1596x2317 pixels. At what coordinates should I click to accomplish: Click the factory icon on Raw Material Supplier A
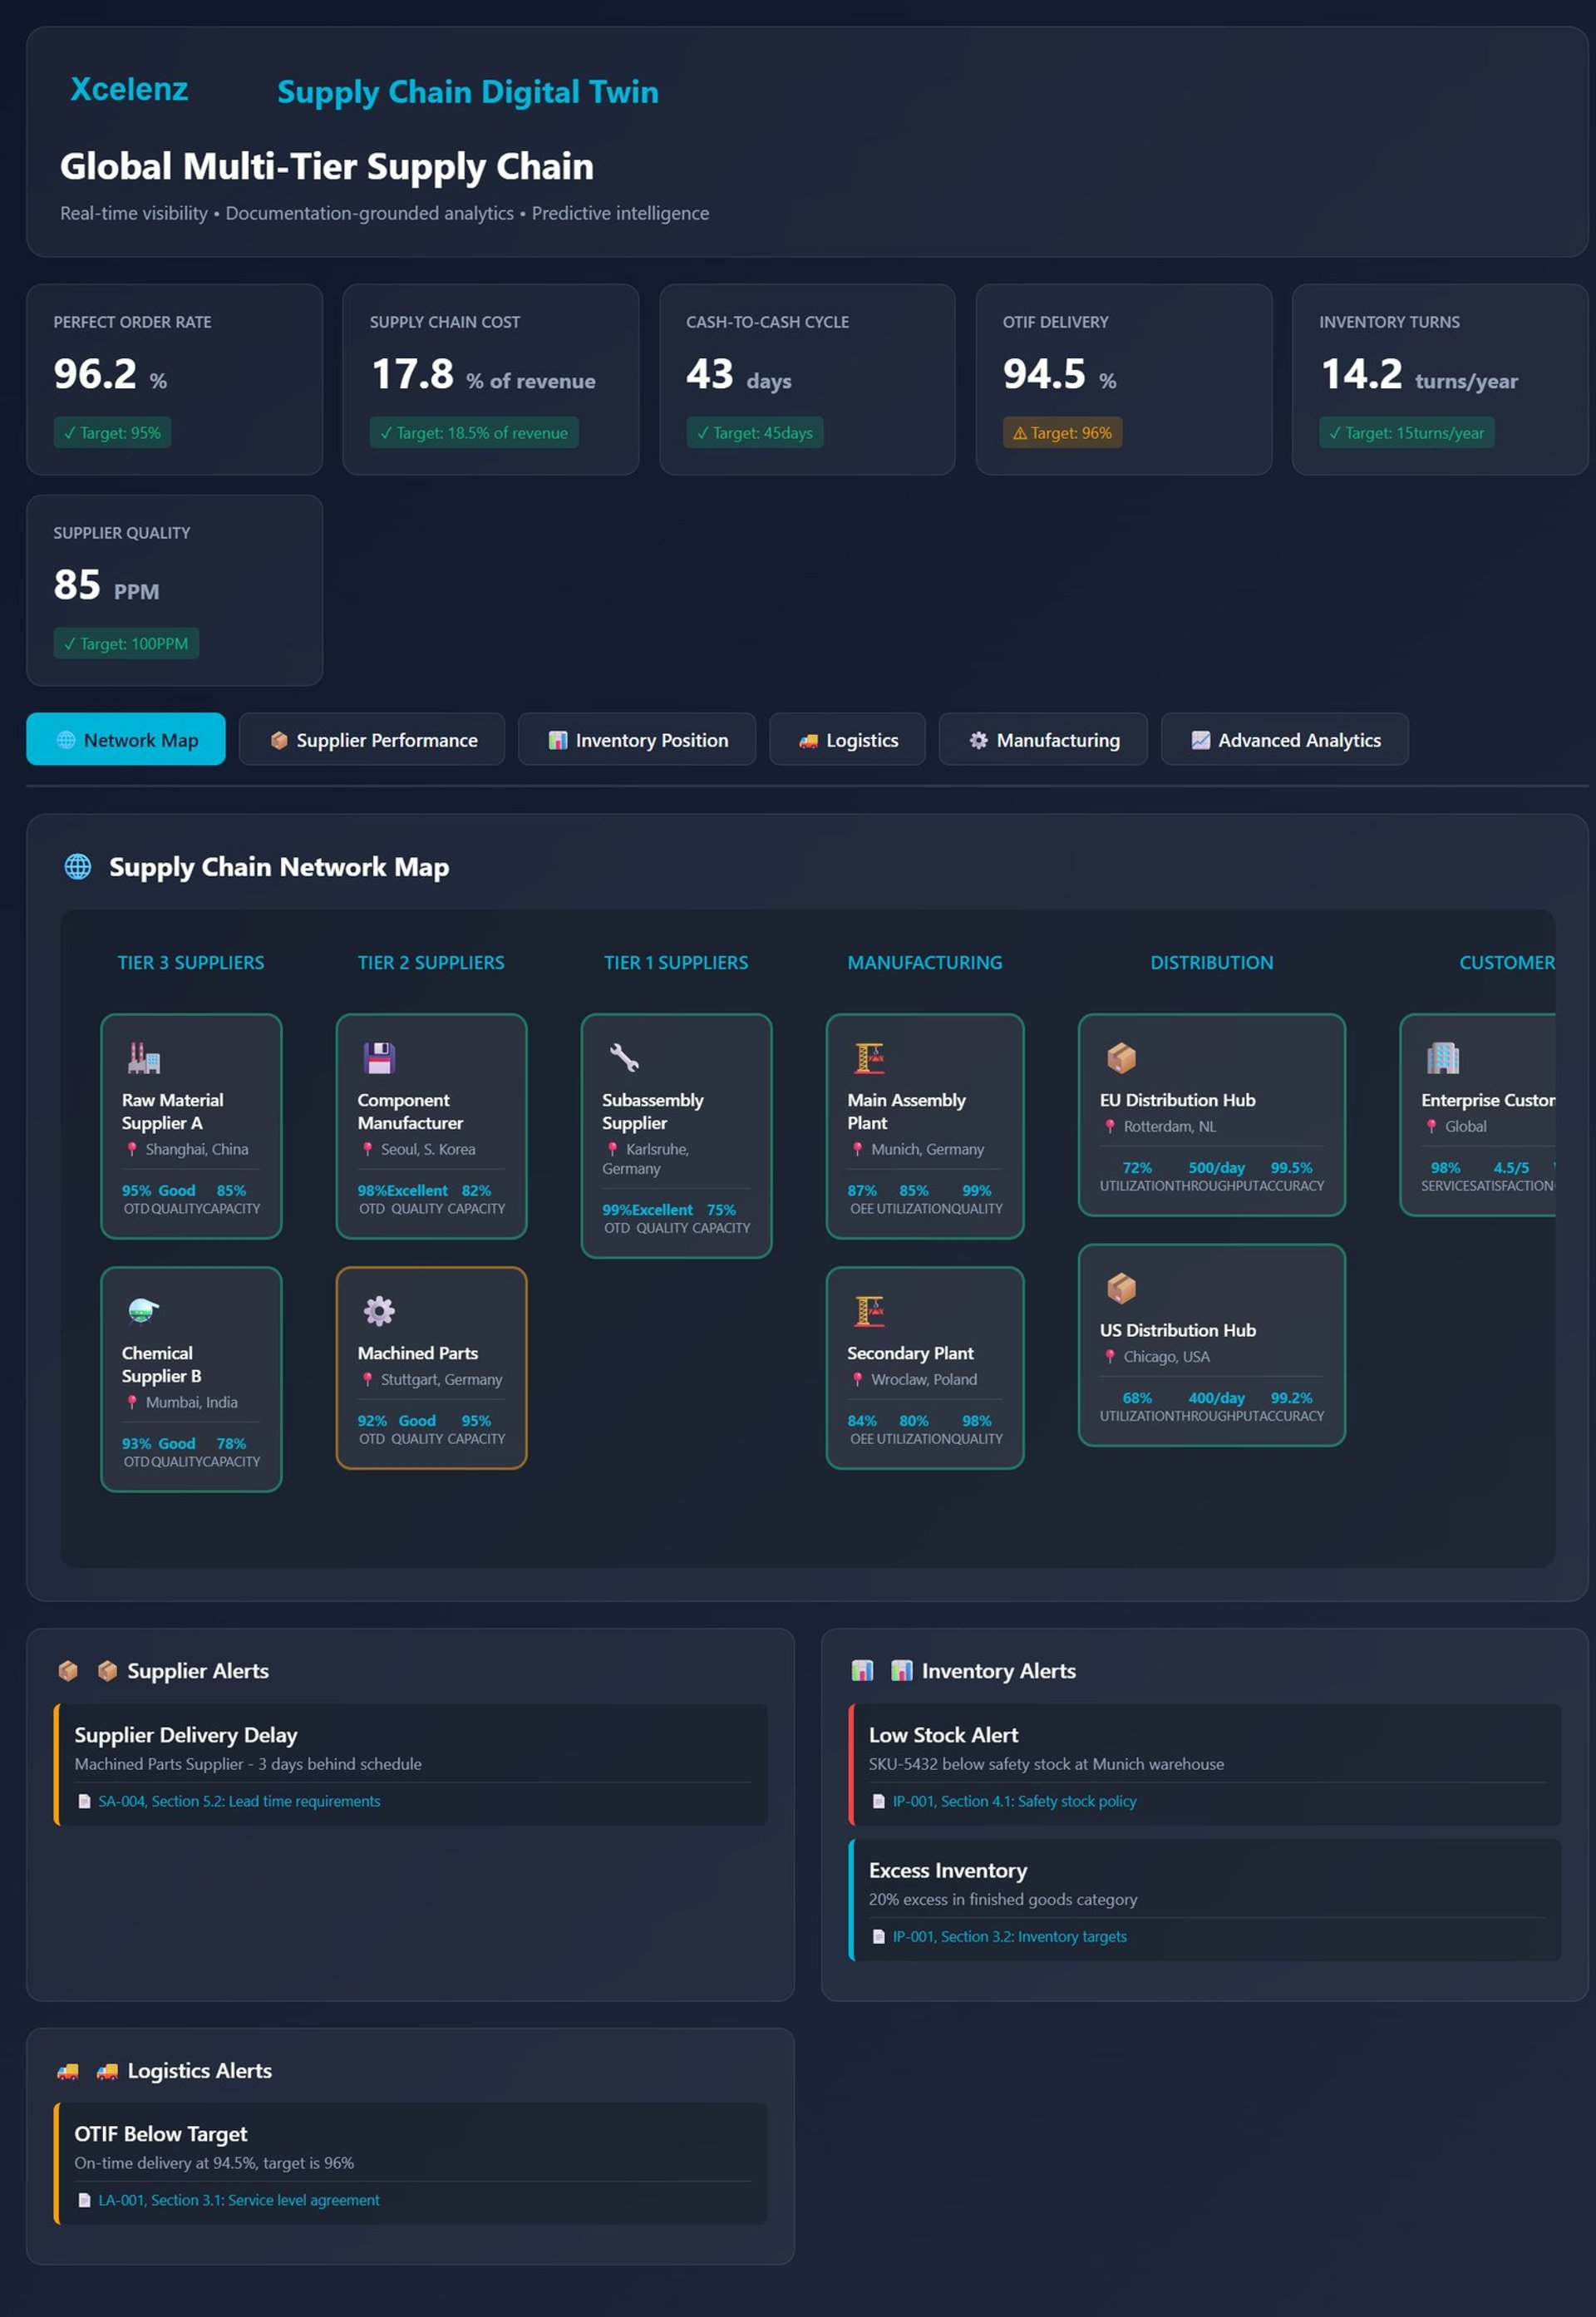coord(144,1057)
